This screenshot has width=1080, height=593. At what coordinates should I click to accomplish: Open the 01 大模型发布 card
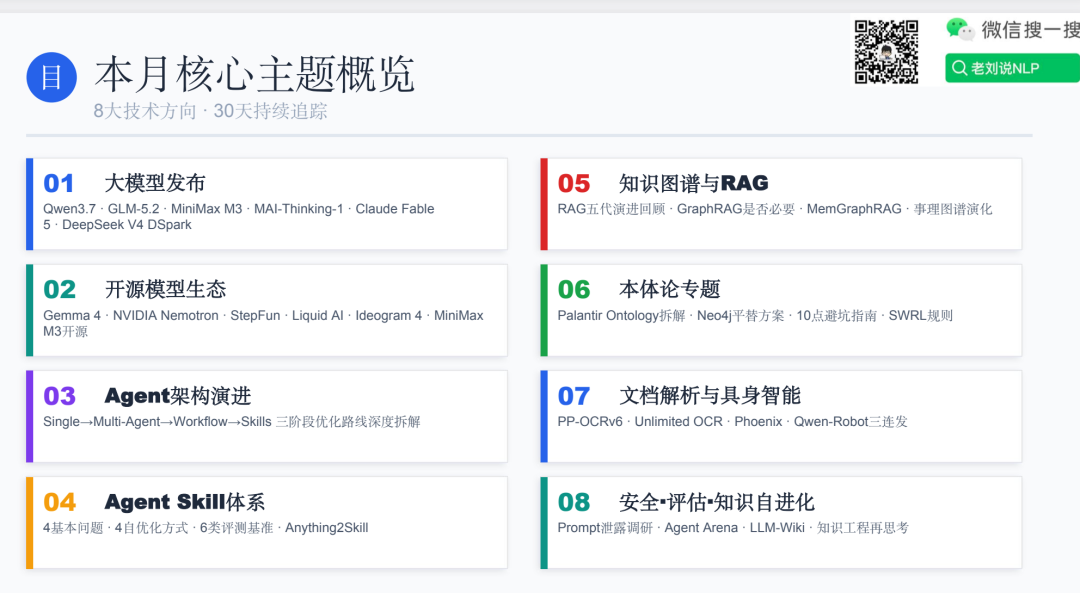click(267, 204)
